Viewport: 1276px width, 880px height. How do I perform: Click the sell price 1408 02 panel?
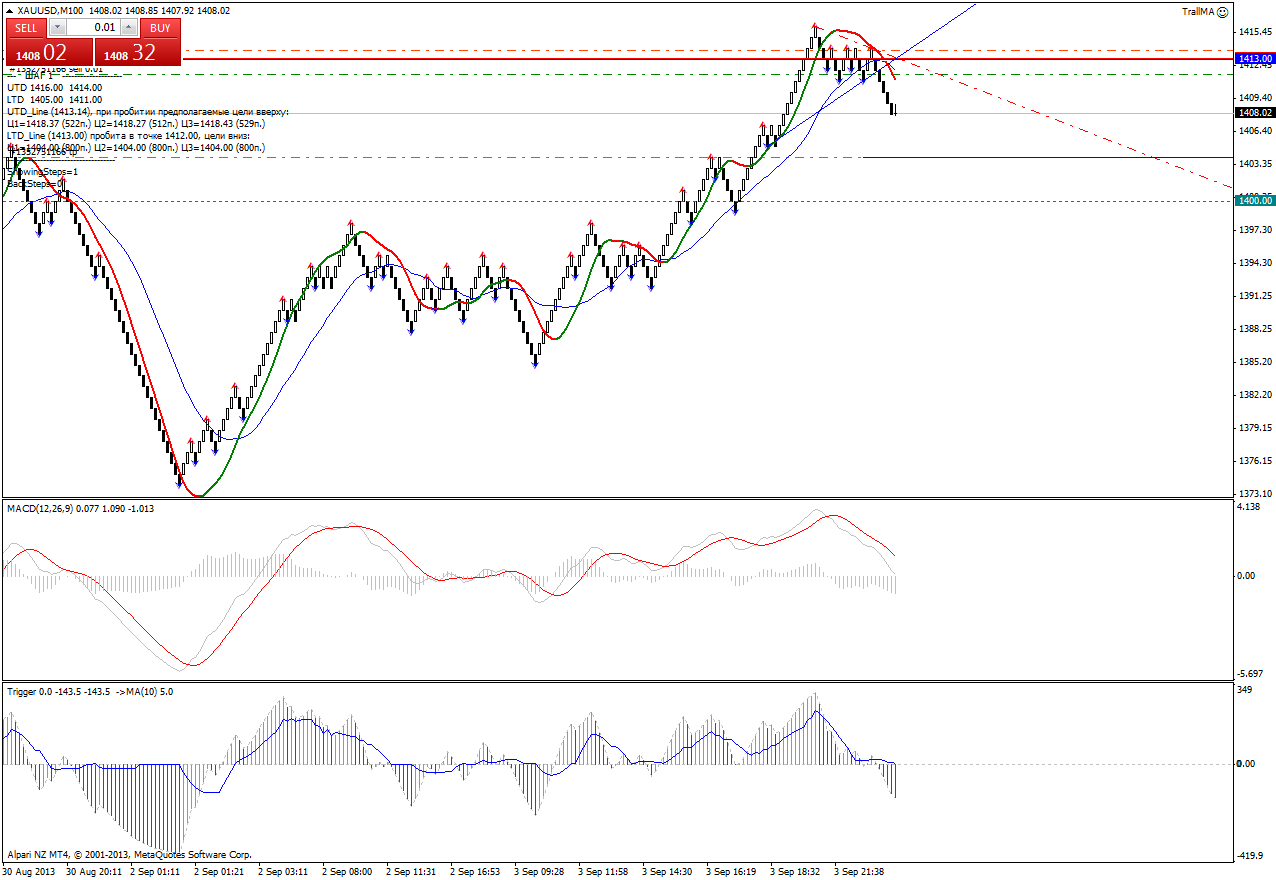click(49, 53)
